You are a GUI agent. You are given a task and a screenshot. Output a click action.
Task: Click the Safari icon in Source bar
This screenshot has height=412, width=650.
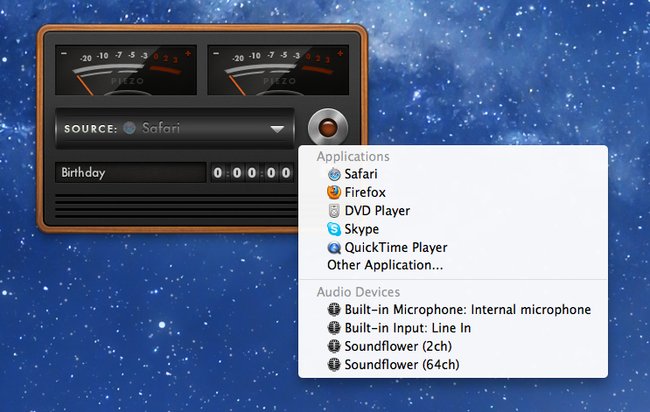click(129, 128)
